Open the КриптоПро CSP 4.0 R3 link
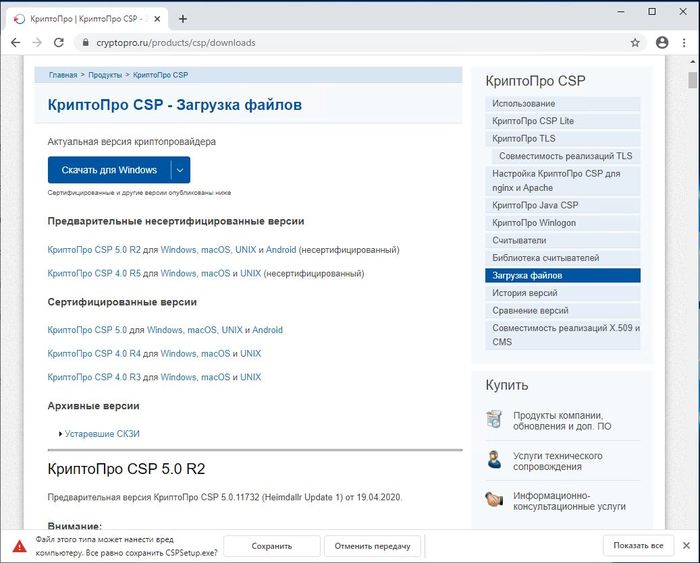Screen dimensions: 700x563 coord(94,377)
